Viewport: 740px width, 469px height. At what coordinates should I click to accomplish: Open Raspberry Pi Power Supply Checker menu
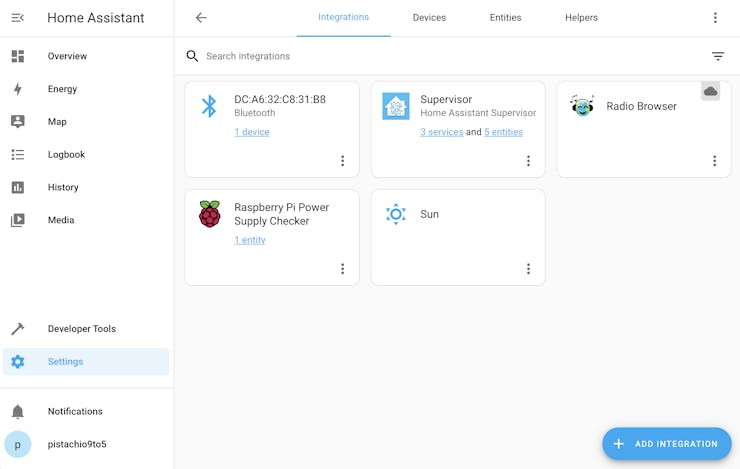click(343, 269)
